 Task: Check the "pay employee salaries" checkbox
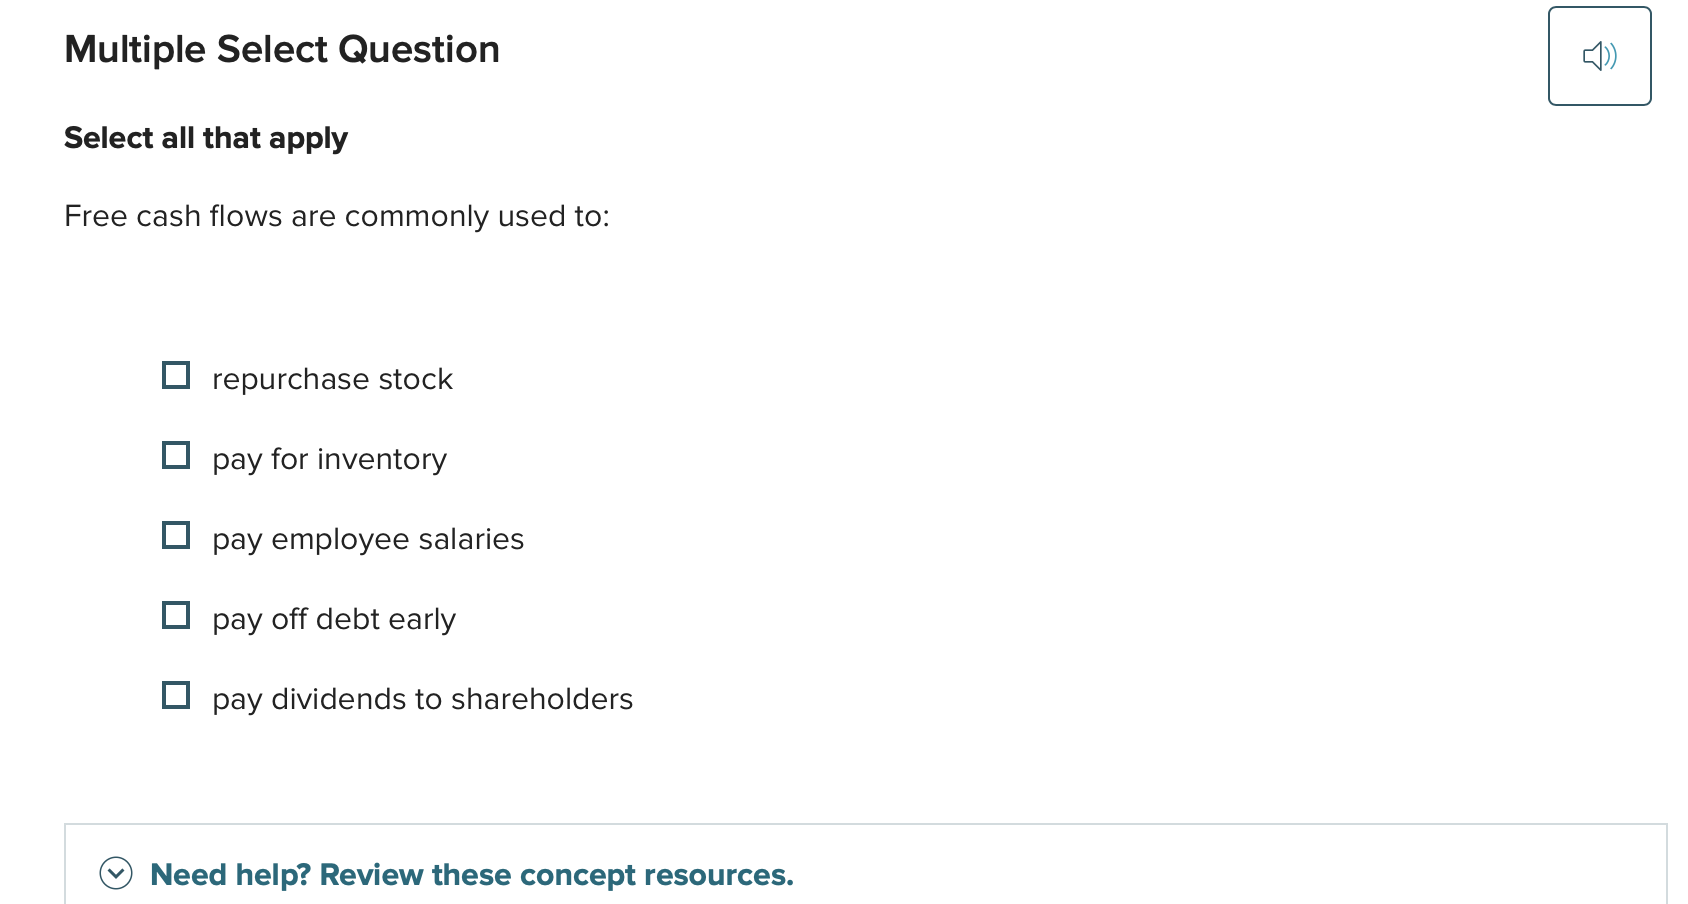[x=176, y=535]
